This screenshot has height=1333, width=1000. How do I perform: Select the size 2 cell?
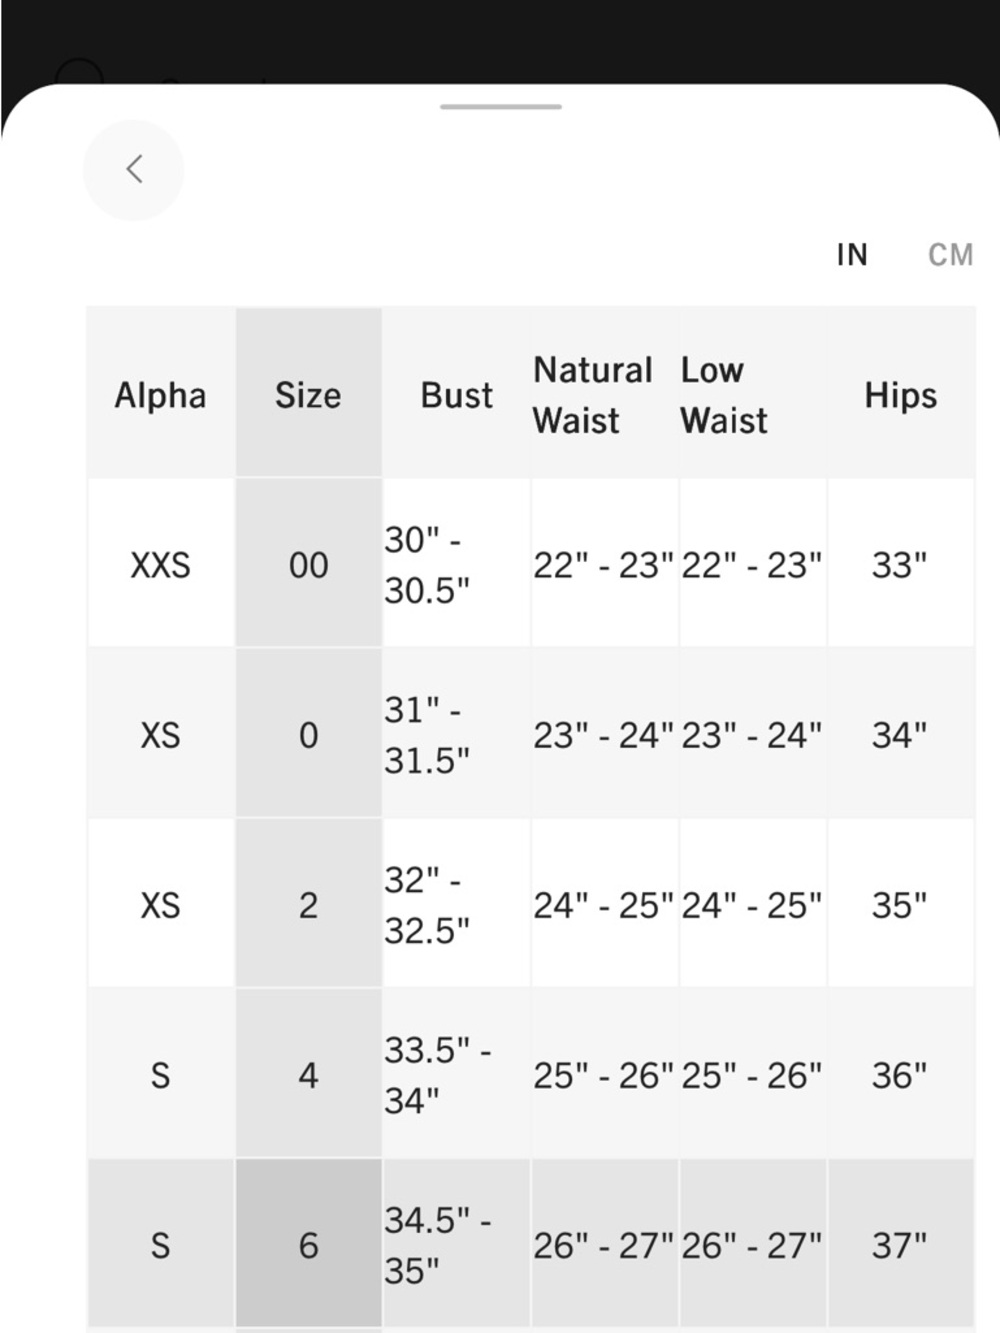coord(308,903)
